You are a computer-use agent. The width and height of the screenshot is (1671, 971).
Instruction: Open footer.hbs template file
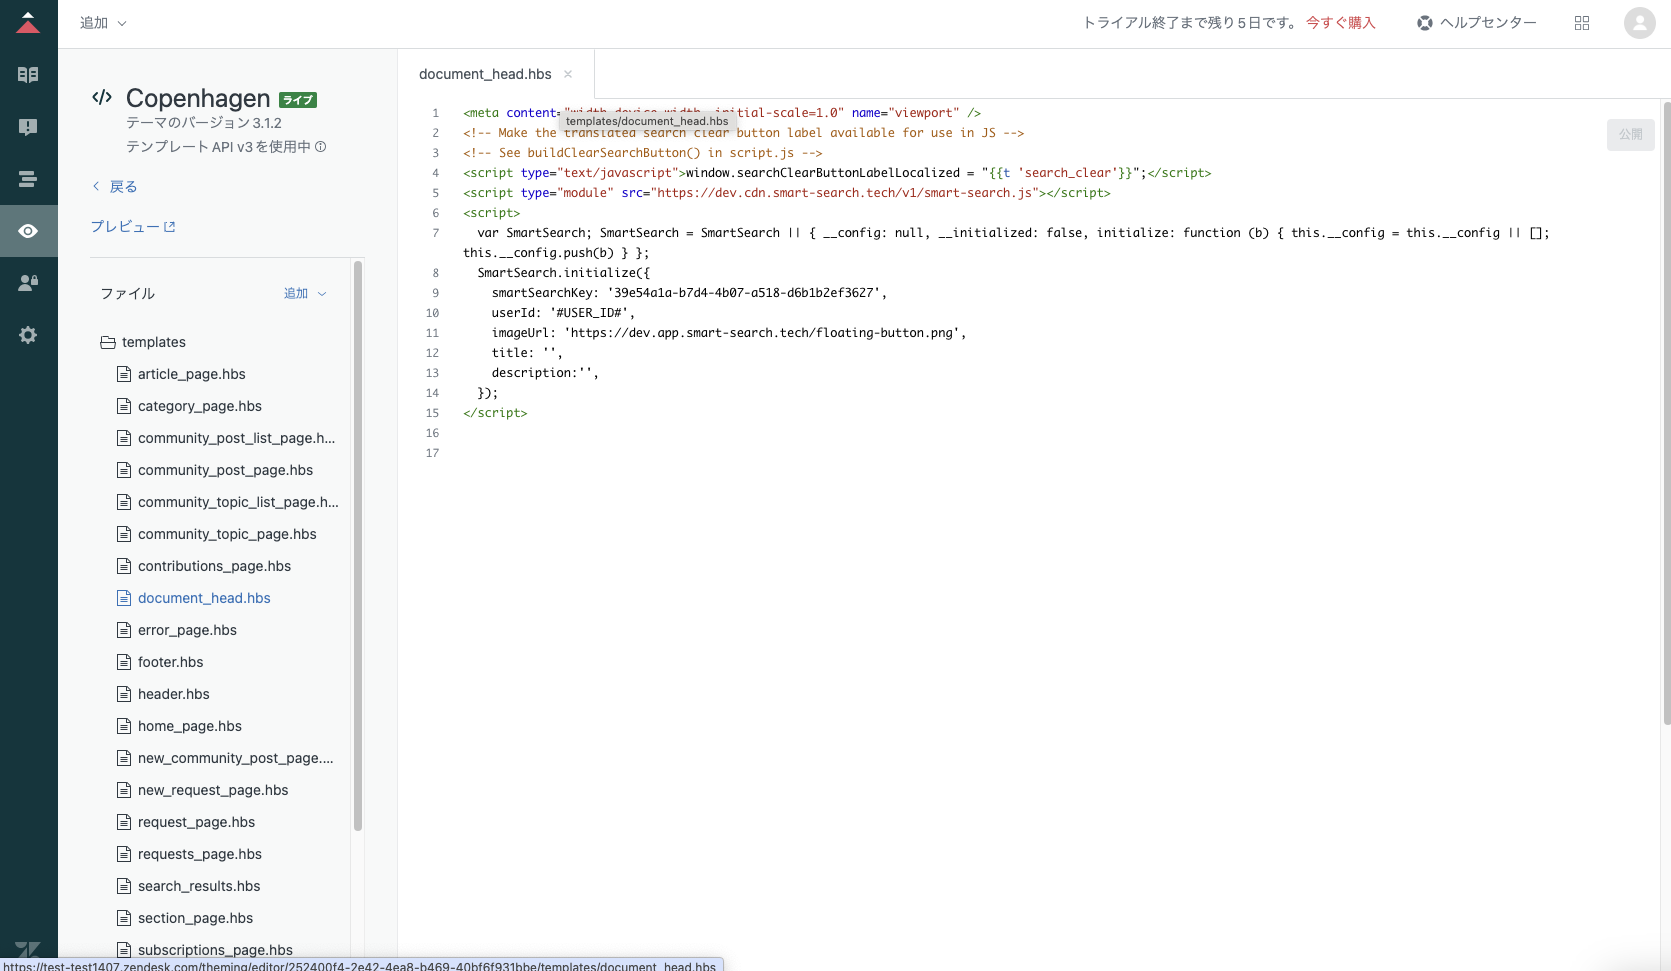pyautogui.click(x=171, y=662)
